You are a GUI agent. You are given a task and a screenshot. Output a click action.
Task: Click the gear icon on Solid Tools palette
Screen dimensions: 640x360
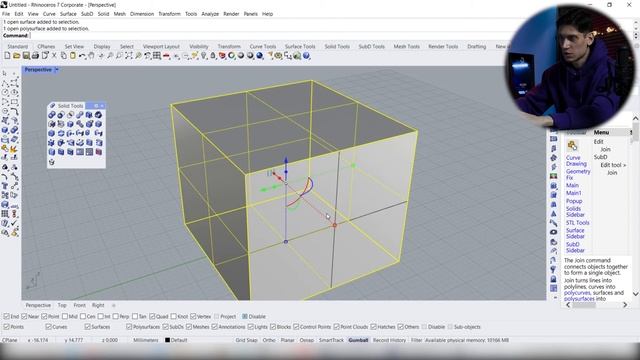point(96,106)
